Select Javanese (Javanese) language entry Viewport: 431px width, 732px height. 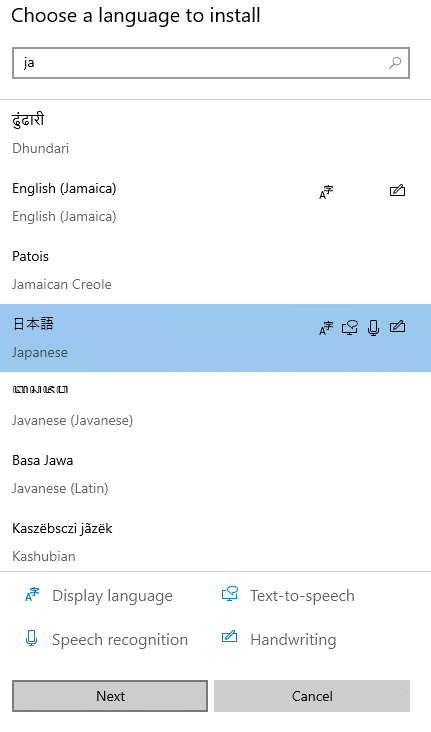215,406
